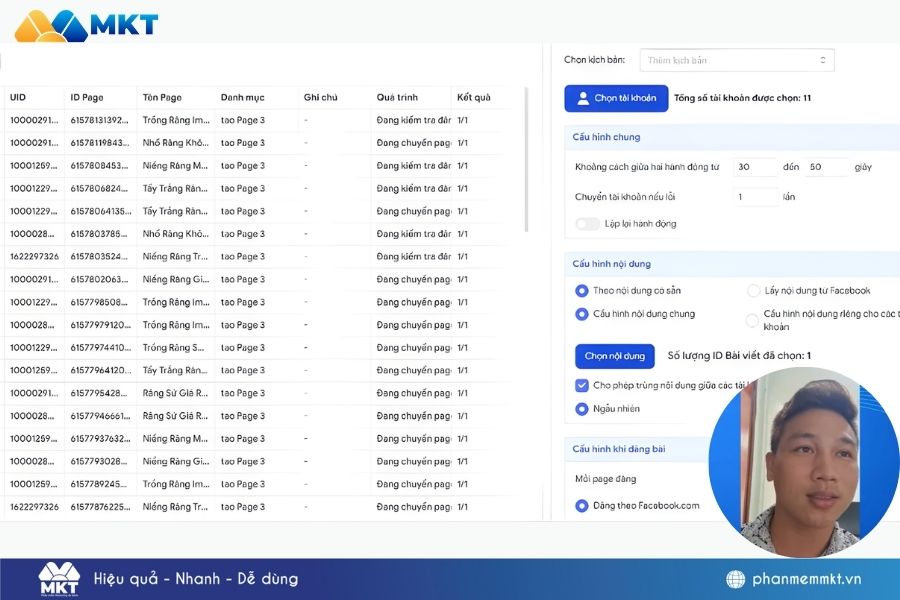Click the '30' seconds delay input field
This screenshot has width=900, height=600.
756,168
